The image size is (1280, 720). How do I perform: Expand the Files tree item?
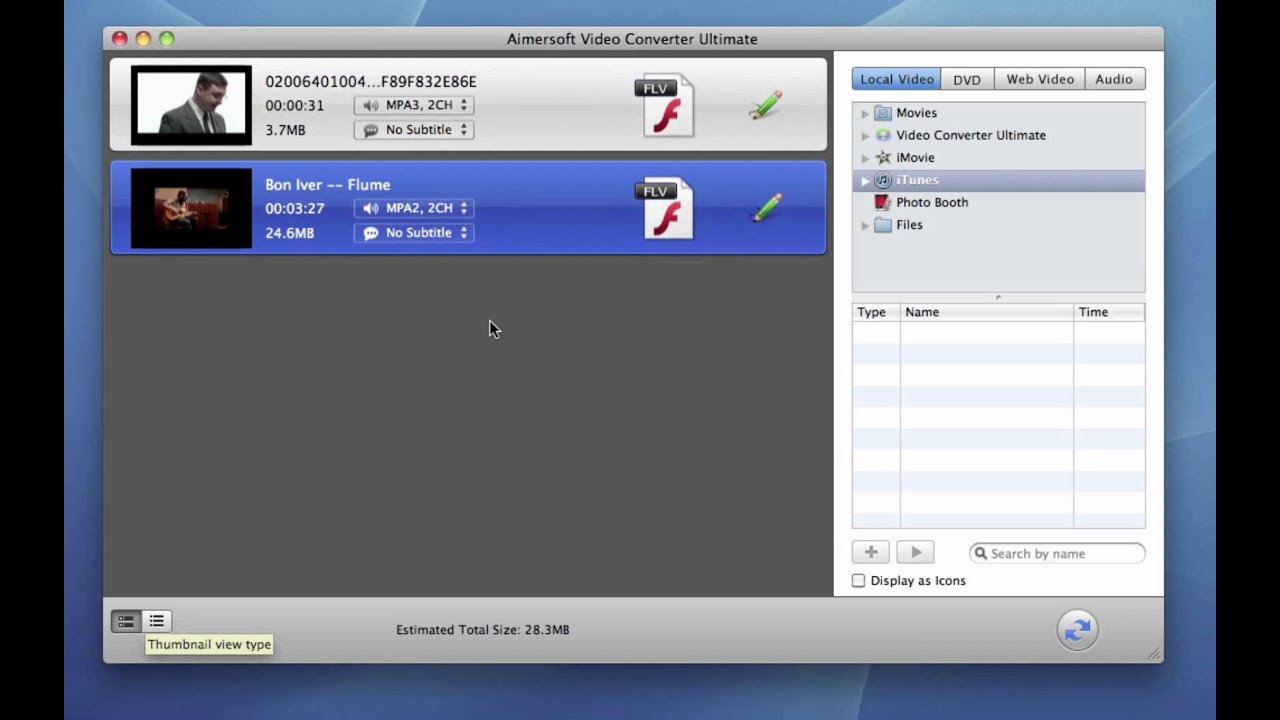[865, 225]
